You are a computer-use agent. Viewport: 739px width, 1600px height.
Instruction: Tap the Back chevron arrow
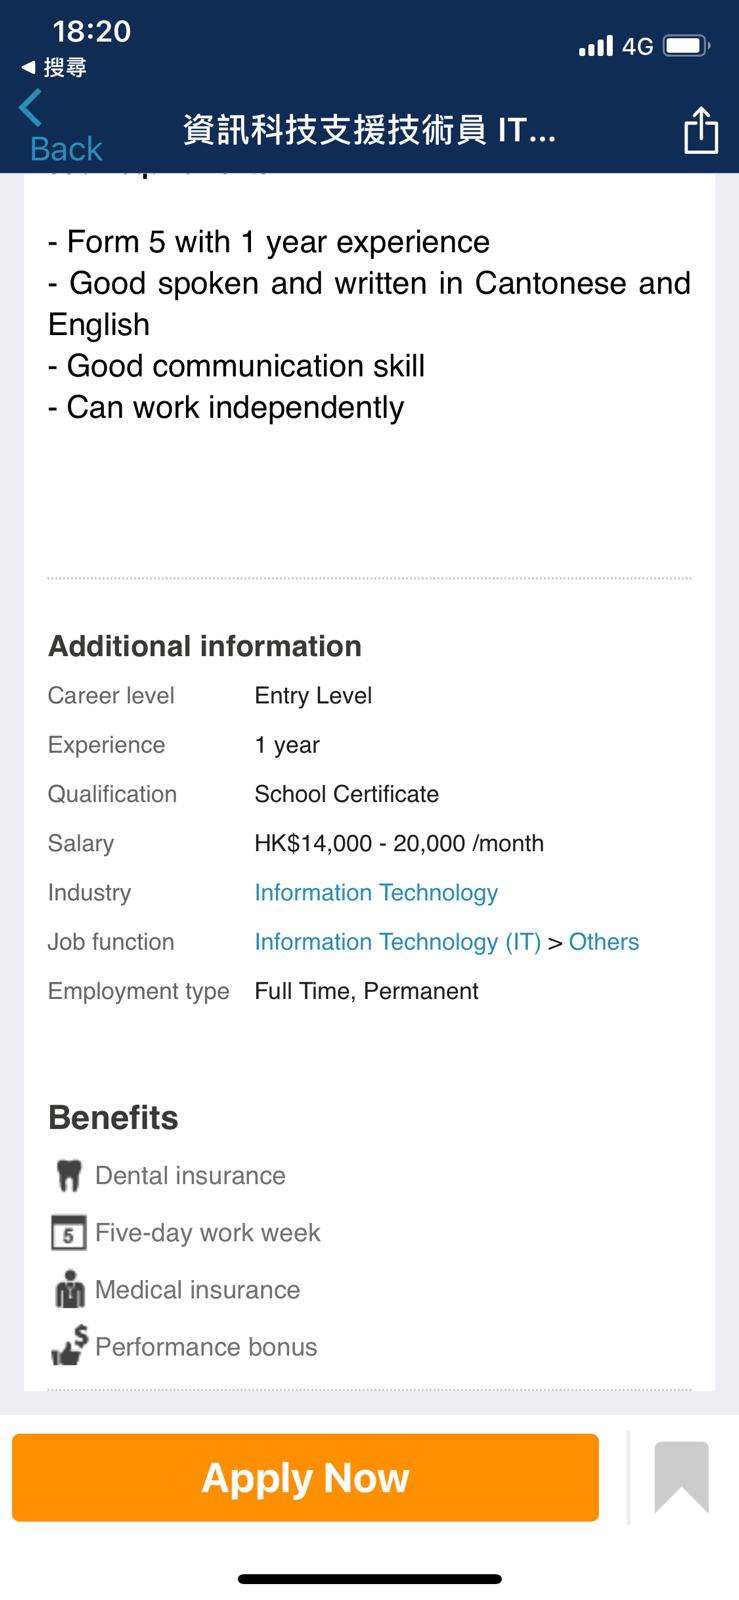(x=31, y=108)
